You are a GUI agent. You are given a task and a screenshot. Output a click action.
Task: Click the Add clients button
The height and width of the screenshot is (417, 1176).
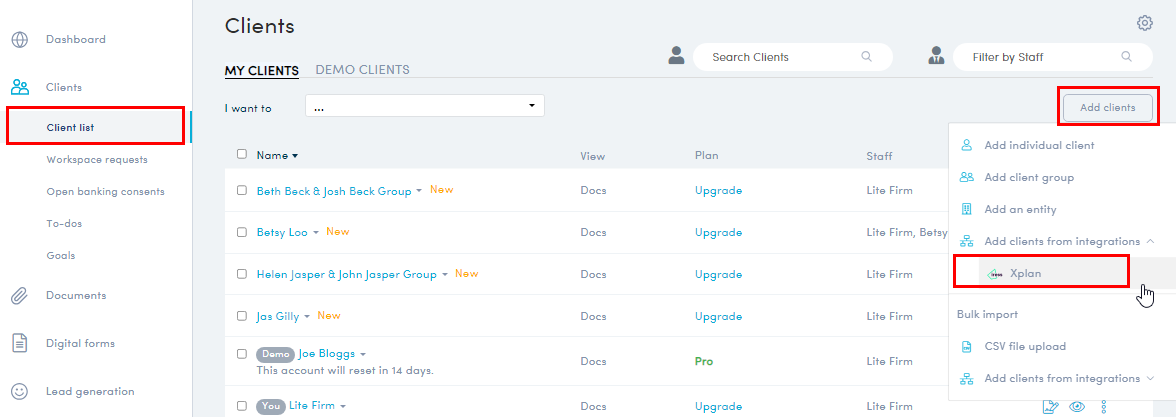coord(1107,107)
